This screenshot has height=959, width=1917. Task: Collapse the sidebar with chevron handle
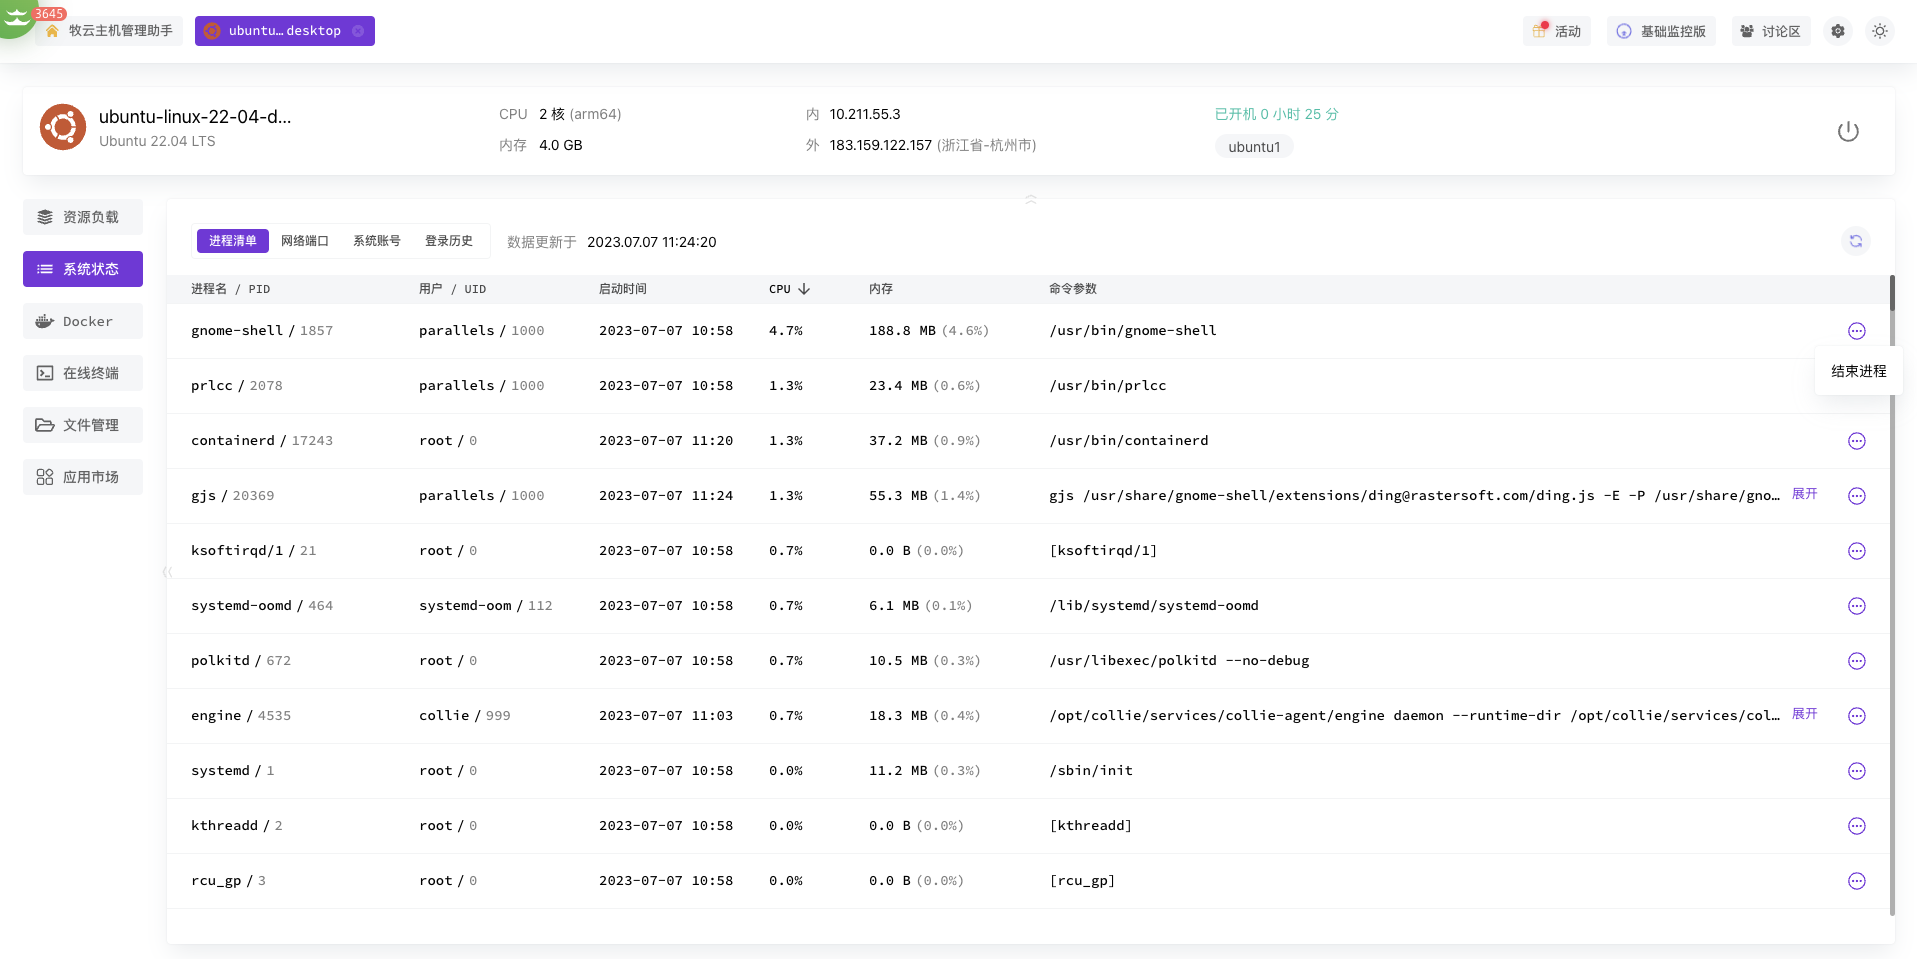point(167,571)
